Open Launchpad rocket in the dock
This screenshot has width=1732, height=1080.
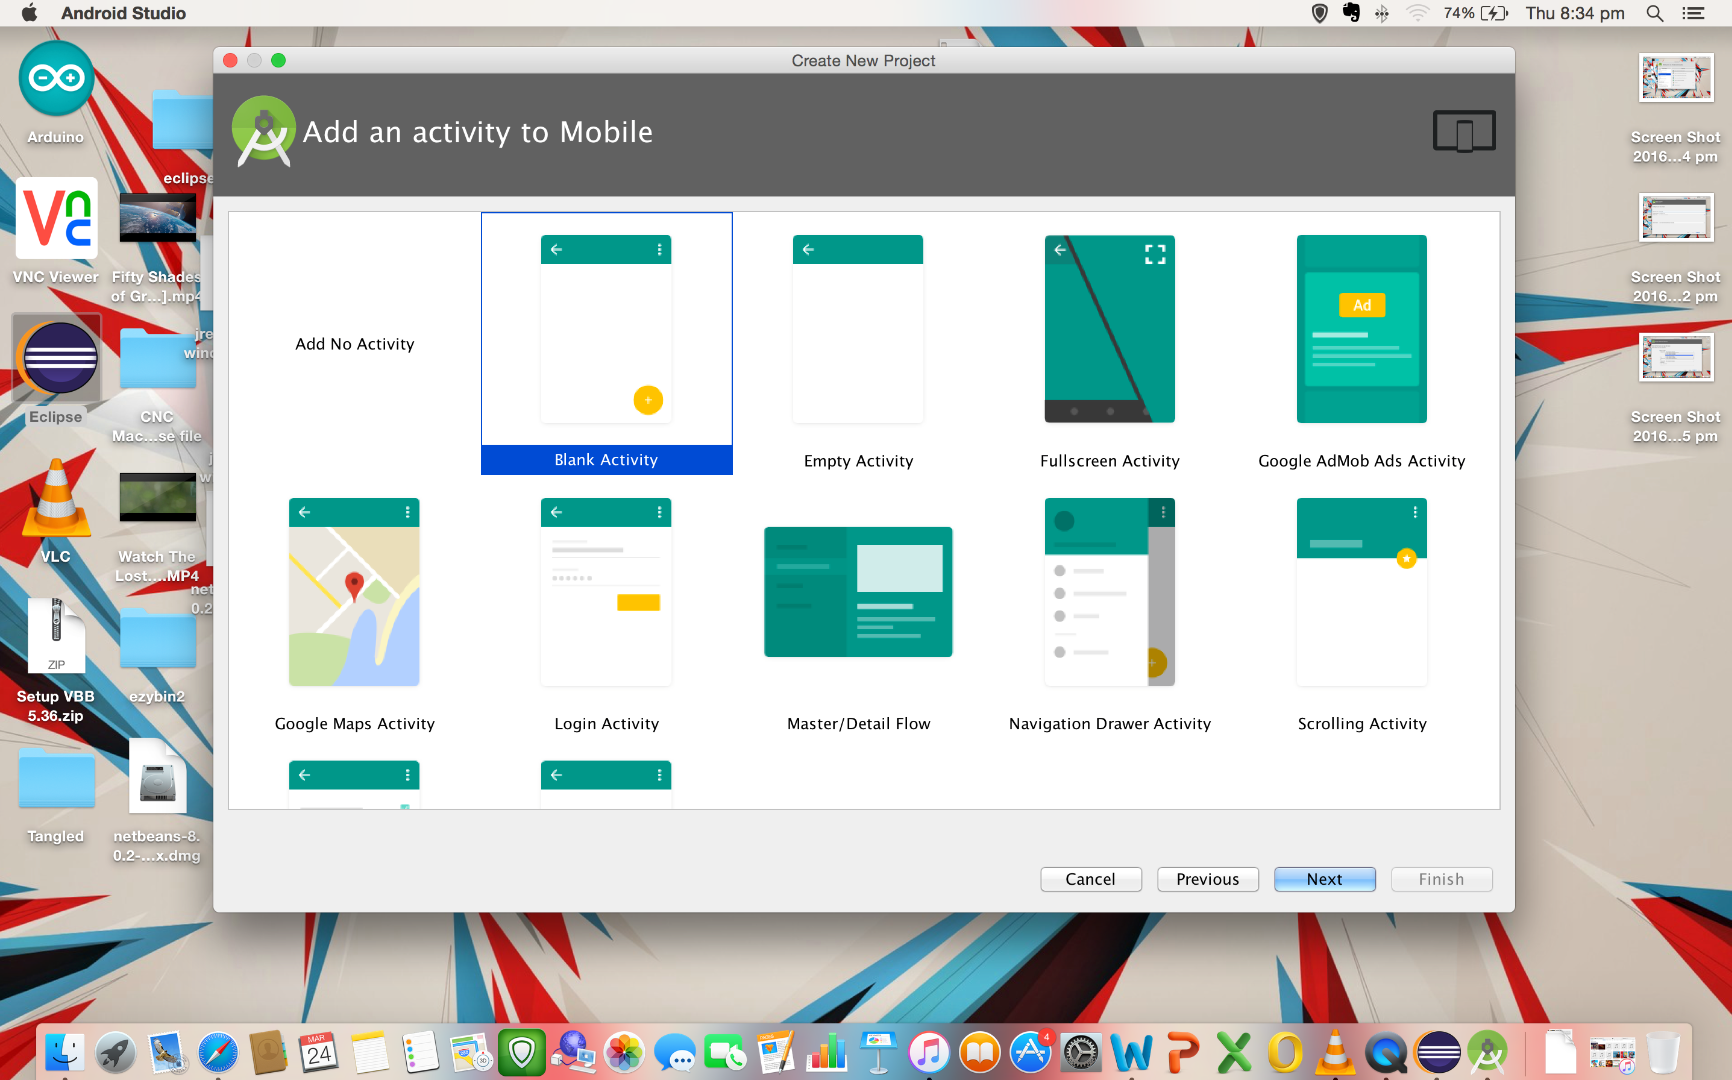coord(116,1052)
